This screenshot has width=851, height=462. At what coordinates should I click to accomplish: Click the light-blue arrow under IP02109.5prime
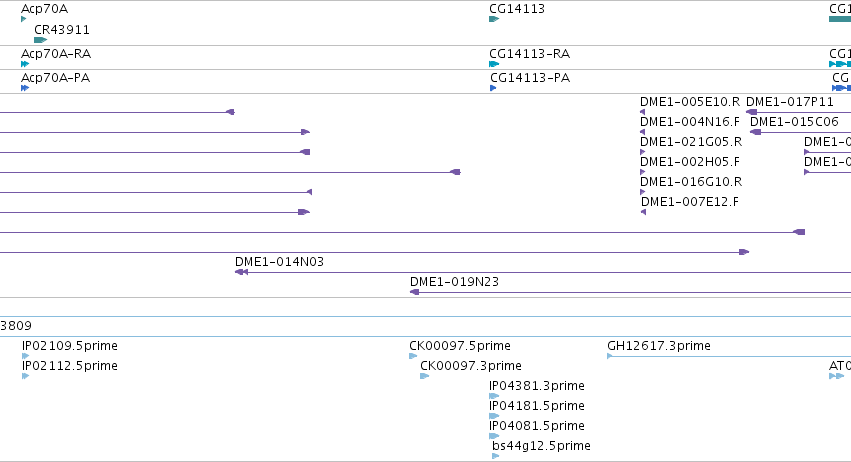click(x=26, y=356)
